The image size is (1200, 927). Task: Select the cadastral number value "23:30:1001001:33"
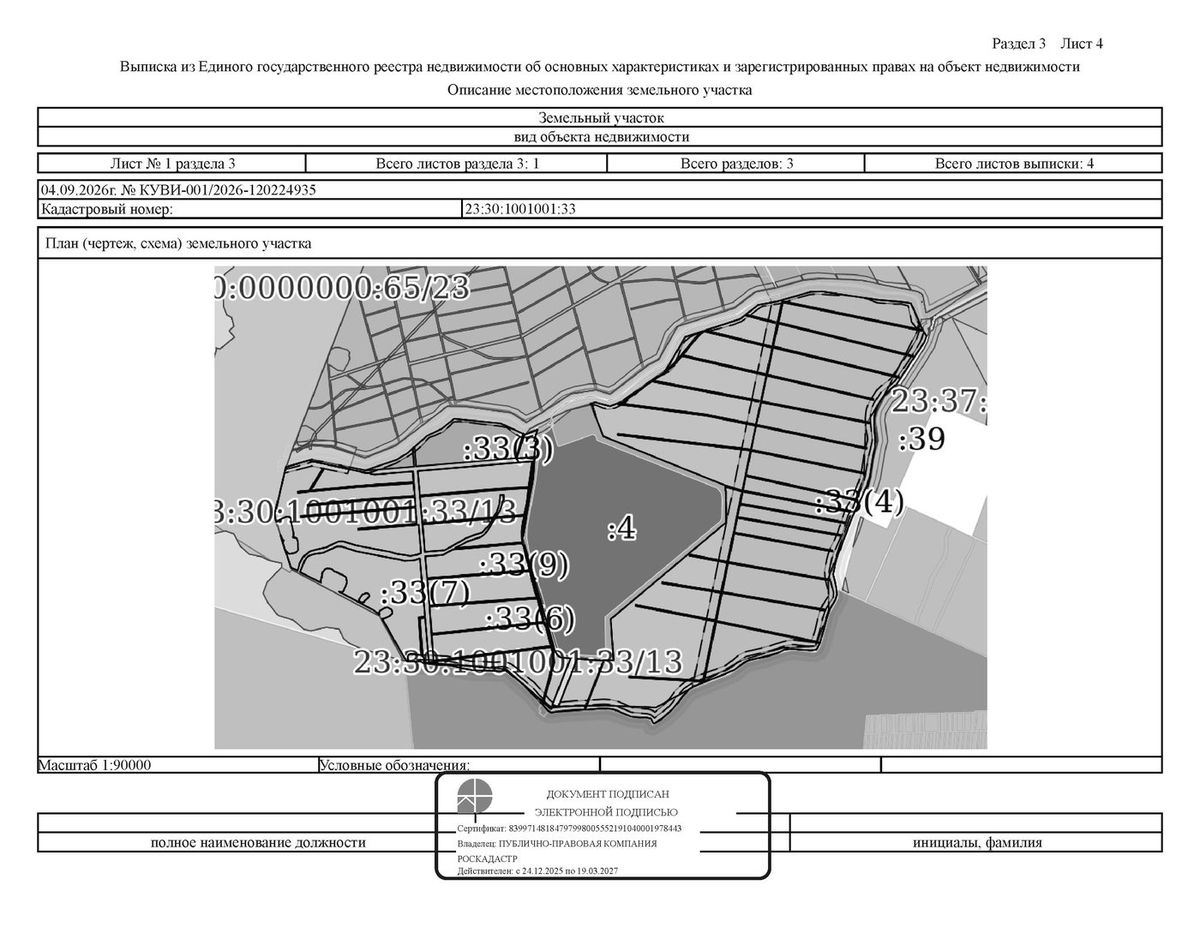(x=521, y=209)
